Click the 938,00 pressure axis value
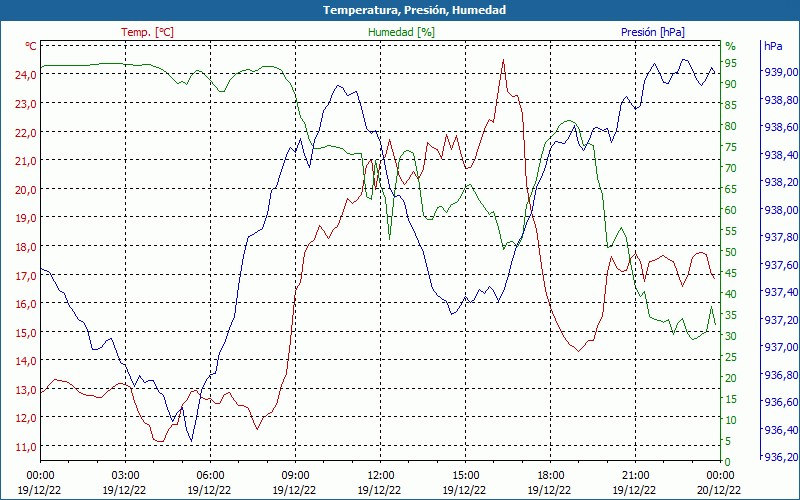800x500 pixels. [x=781, y=210]
